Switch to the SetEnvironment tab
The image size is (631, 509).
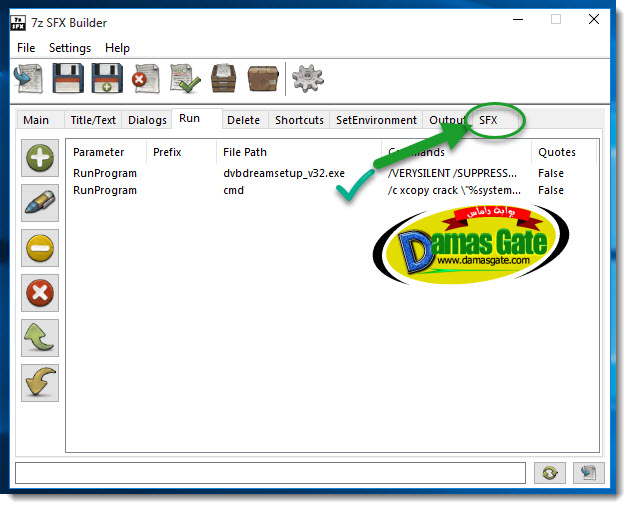click(x=376, y=120)
